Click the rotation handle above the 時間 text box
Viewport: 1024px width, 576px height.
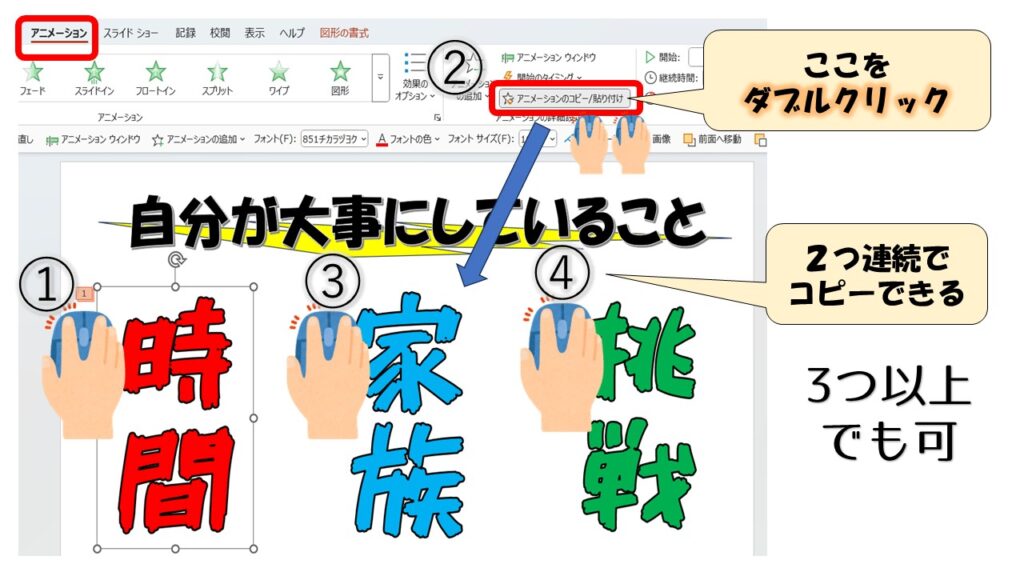pyautogui.click(x=177, y=260)
